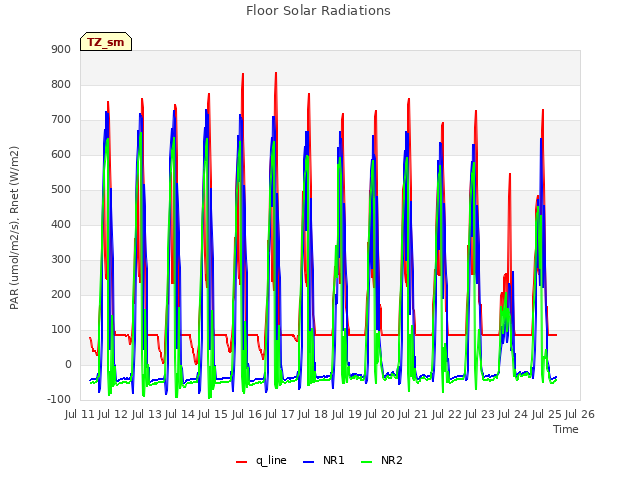Click the 600 y-axis tick label
This screenshot has width=640, height=480.
61,154
